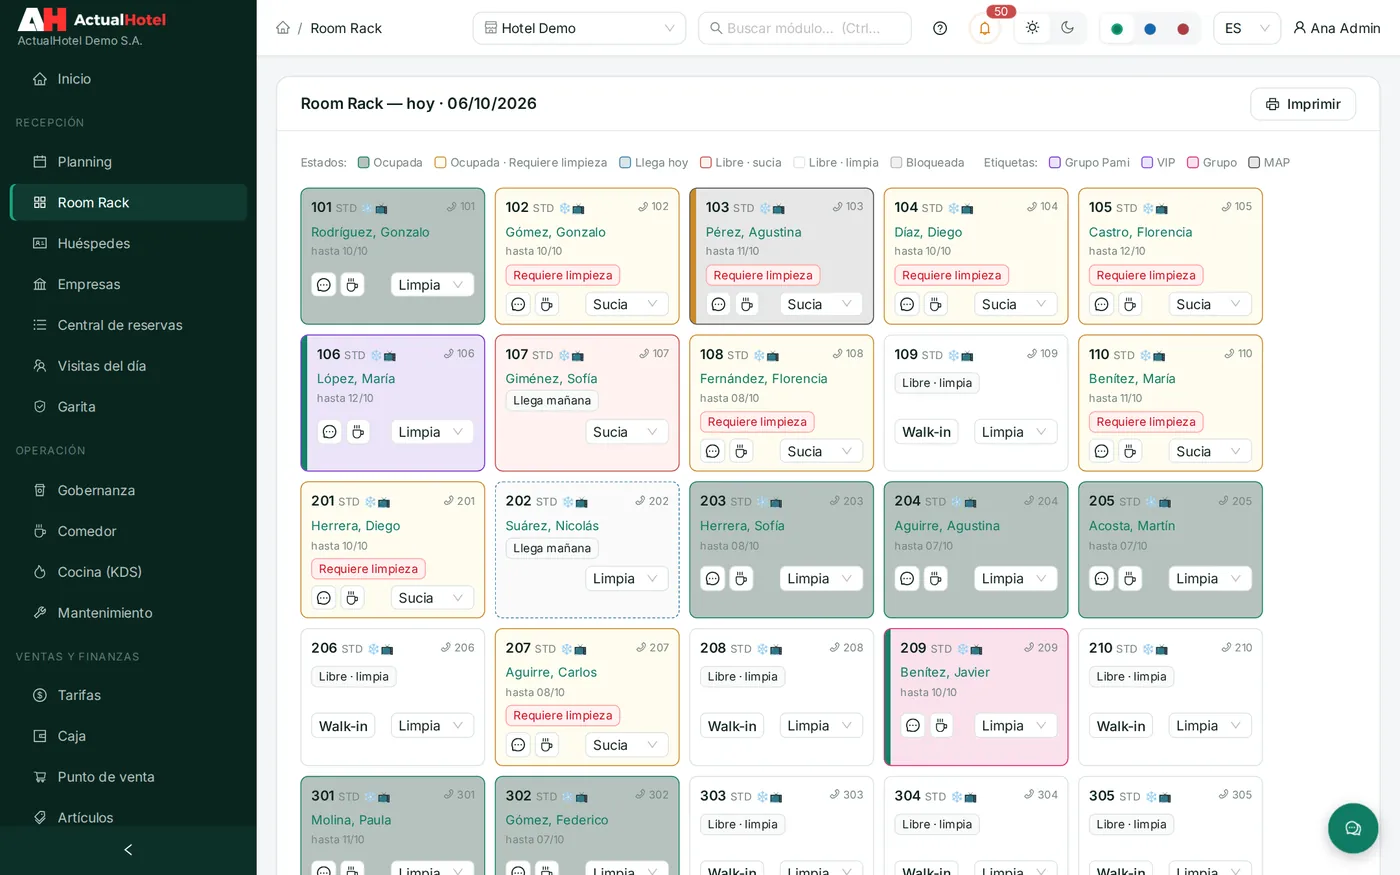This screenshot has height=875, width=1400.
Task: Start Walk-in for room 109
Action: (x=926, y=432)
